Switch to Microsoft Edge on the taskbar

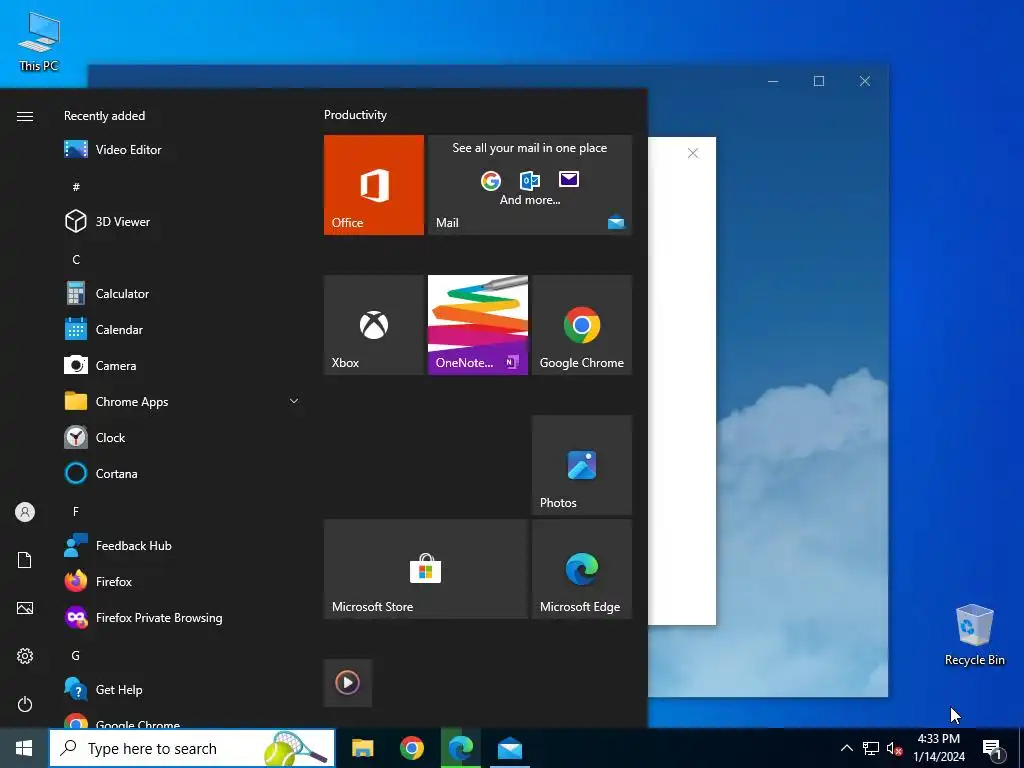click(460, 748)
